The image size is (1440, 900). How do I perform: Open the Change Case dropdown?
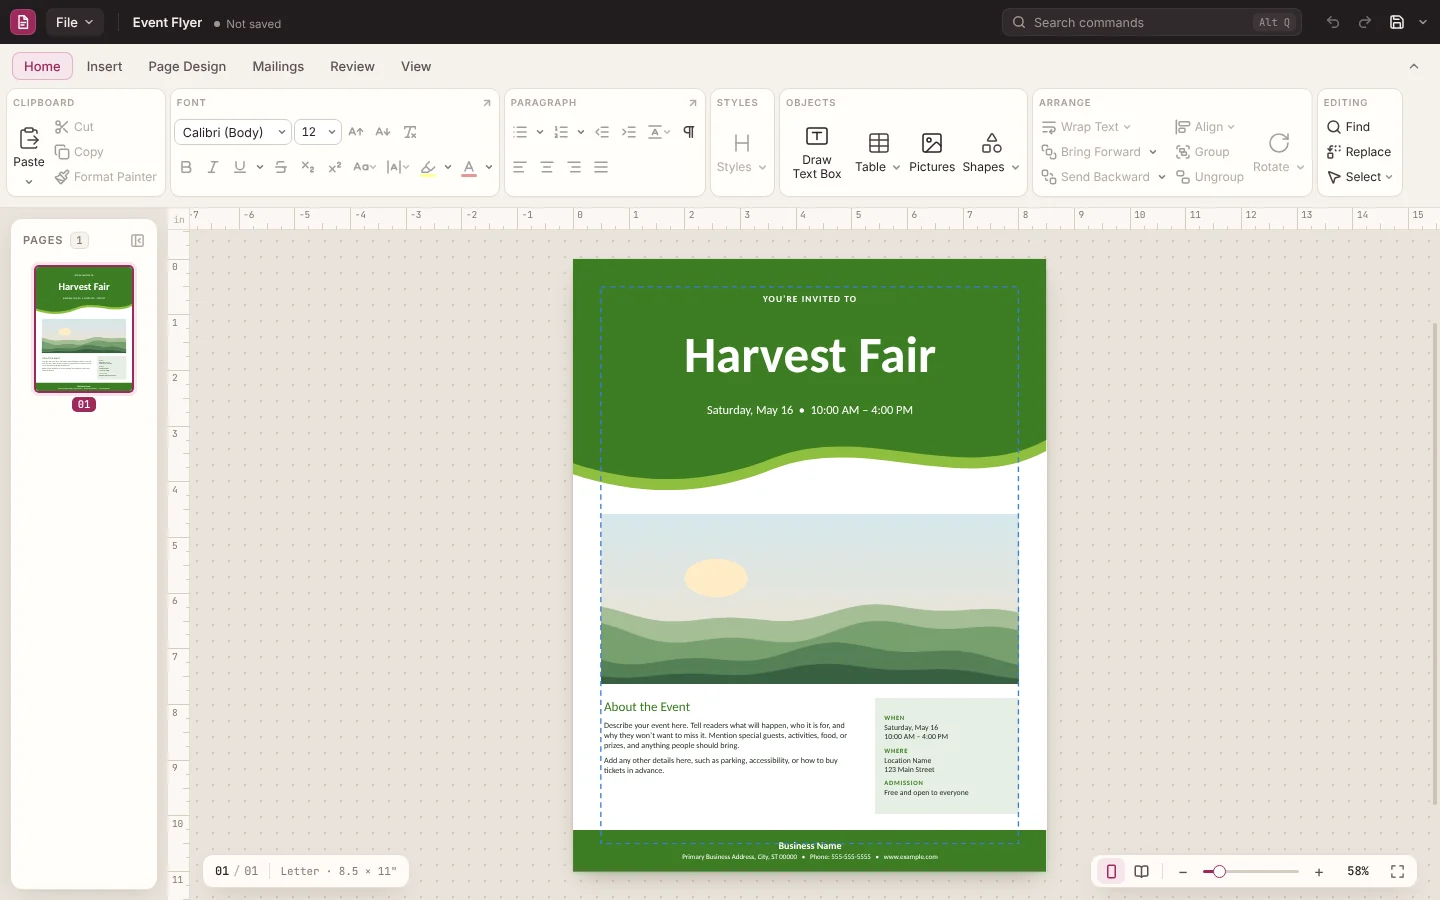pos(365,167)
